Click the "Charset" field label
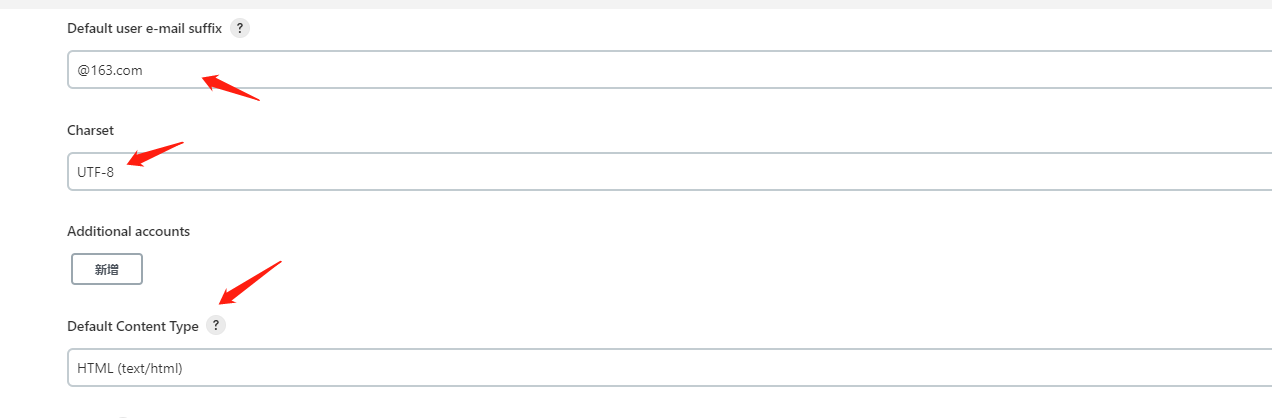Screen dimensions: 1272x418 [x=90, y=130]
